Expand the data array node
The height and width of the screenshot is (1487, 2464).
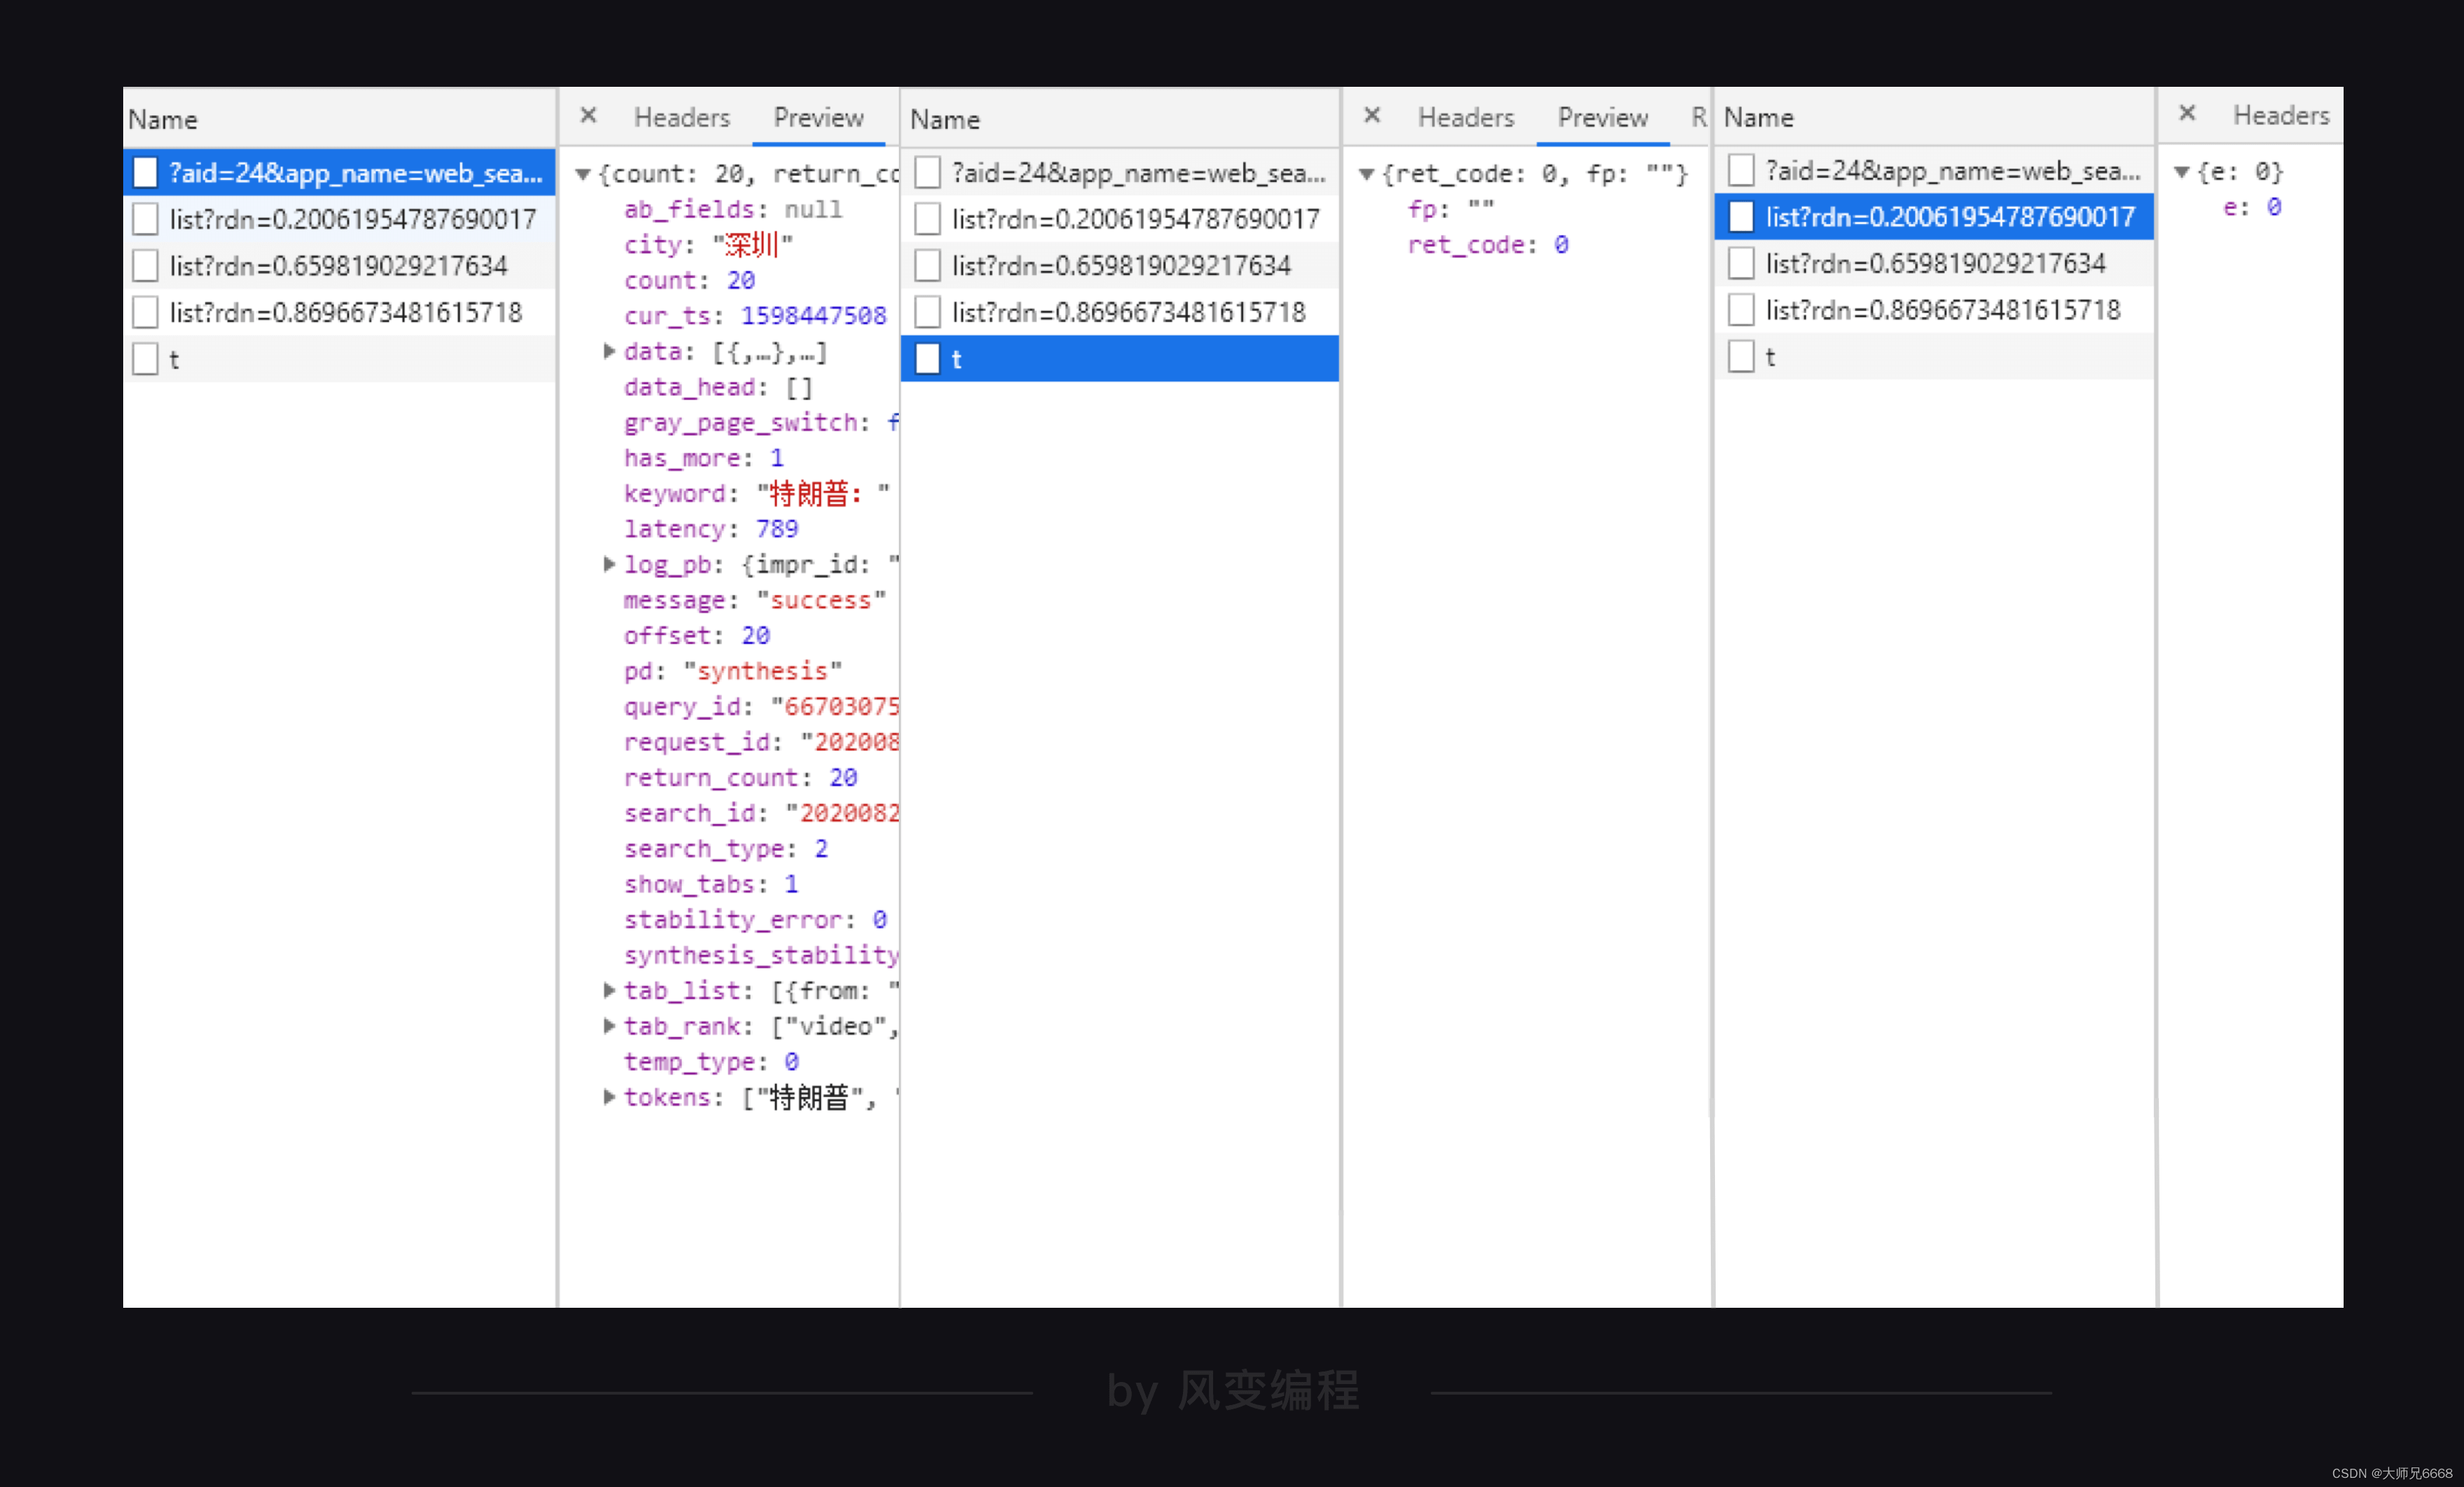pyautogui.click(x=609, y=351)
